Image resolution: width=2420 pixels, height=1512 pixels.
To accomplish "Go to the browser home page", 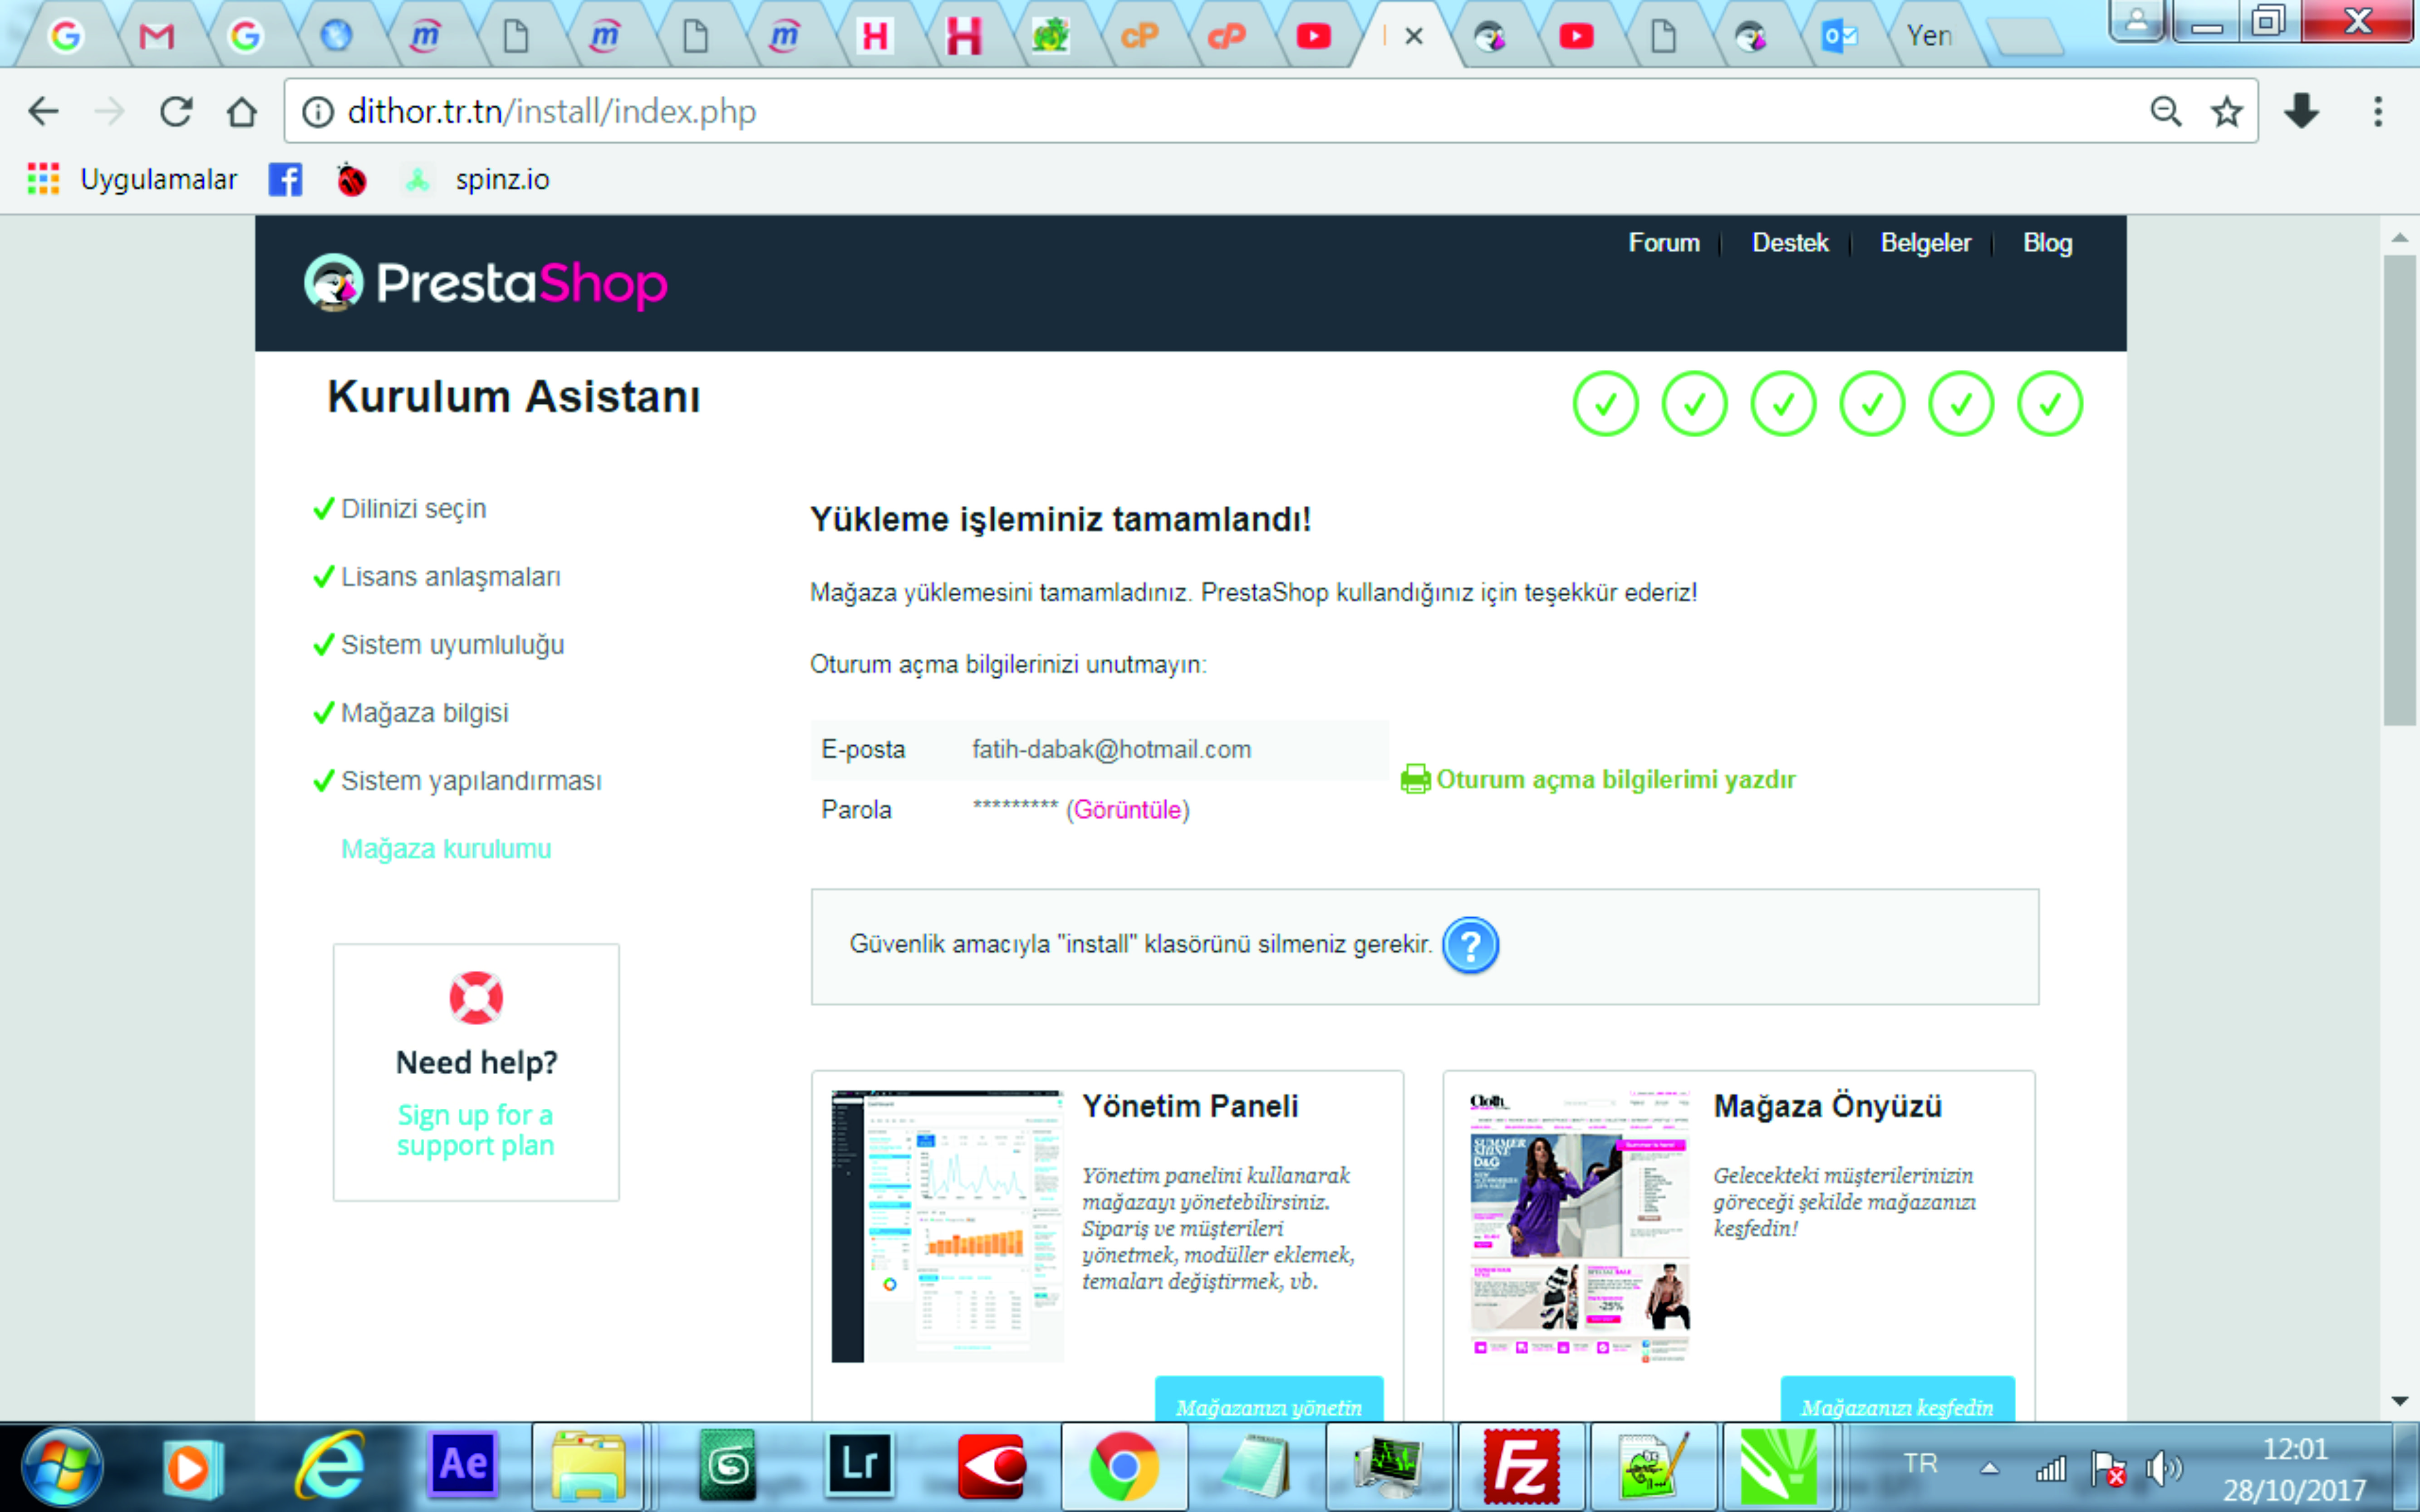I will (242, 111).
